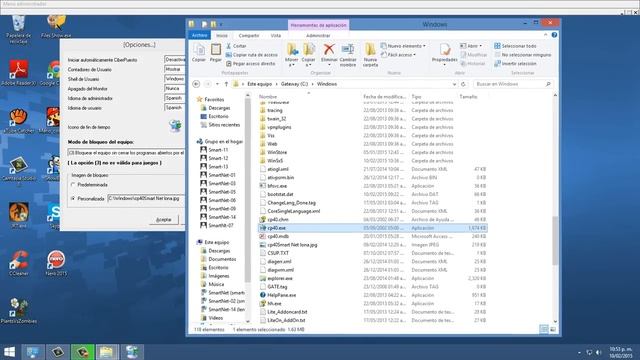Click Pegar acceso directo
Viewport: 640px width, 360px height.
pos(251,64)
